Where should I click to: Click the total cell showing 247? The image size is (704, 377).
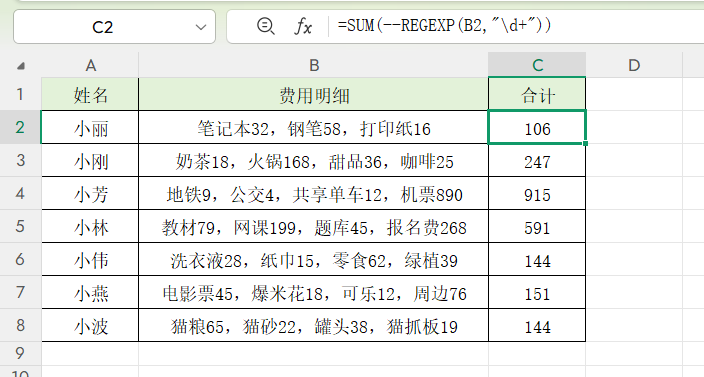[x=537, y=160]
